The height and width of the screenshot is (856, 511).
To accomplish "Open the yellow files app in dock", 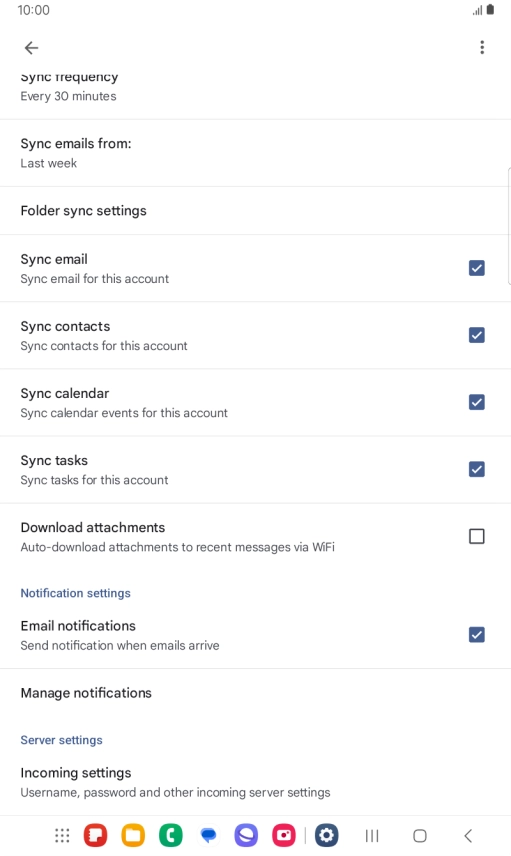I will (x=133, y=835).
